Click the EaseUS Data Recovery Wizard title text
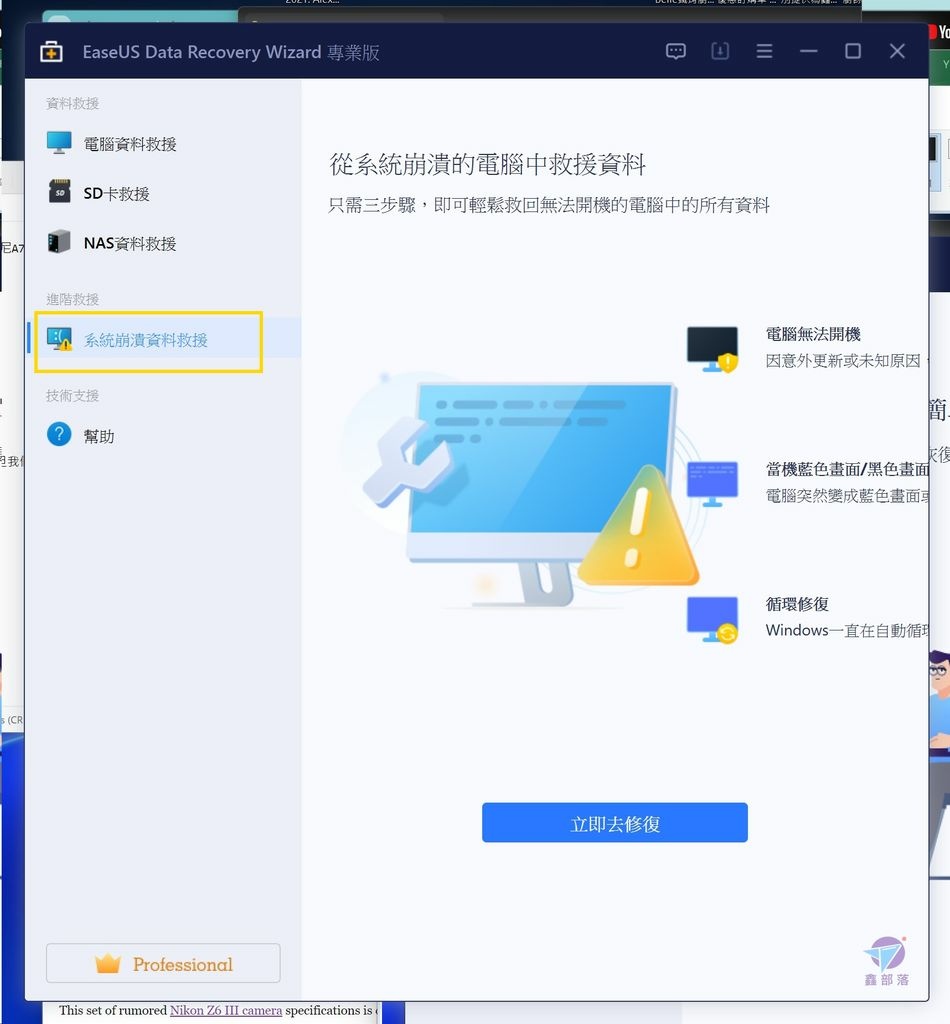 point(231,52)
